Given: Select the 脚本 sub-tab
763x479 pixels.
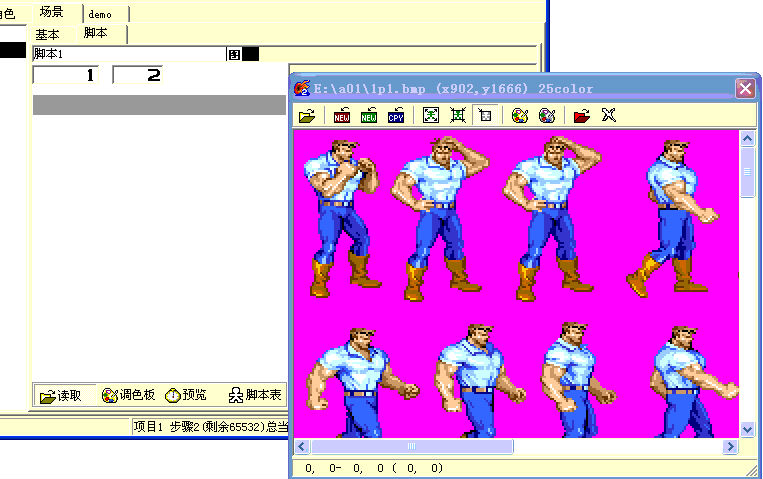Looking at the screenshot, I should click(95, 33).
